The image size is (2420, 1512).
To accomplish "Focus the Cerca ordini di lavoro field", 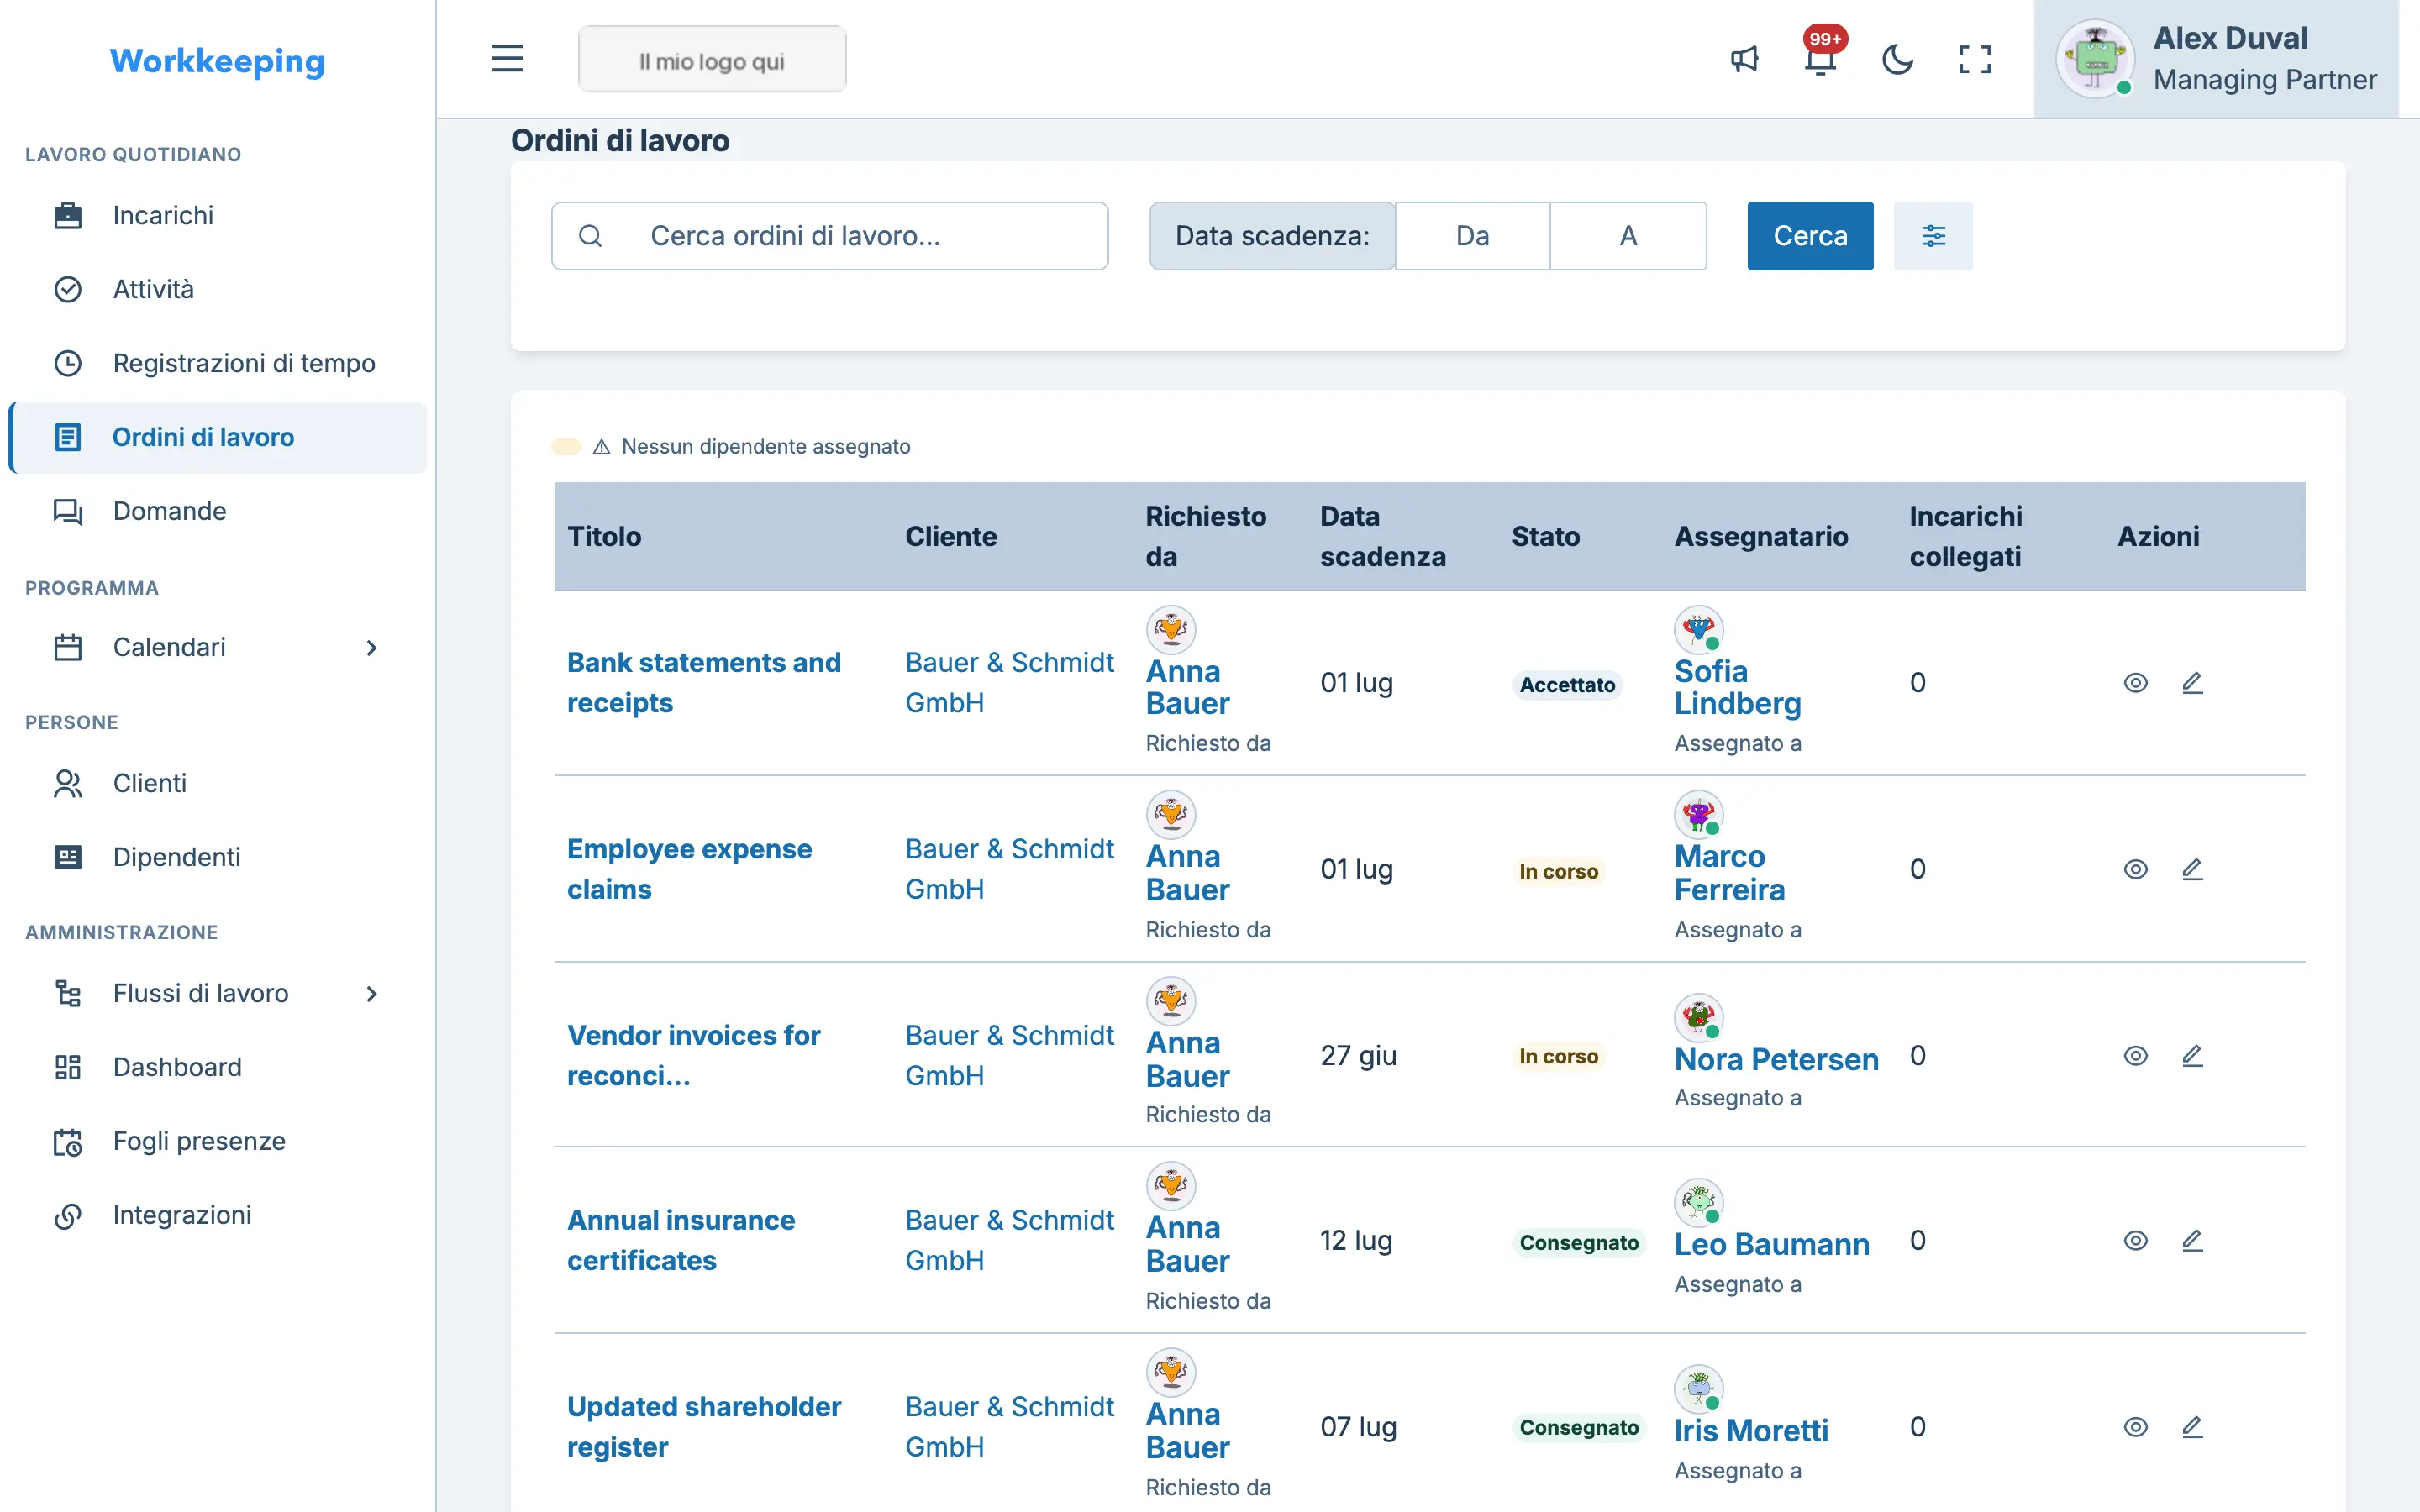I will point(829,236).
